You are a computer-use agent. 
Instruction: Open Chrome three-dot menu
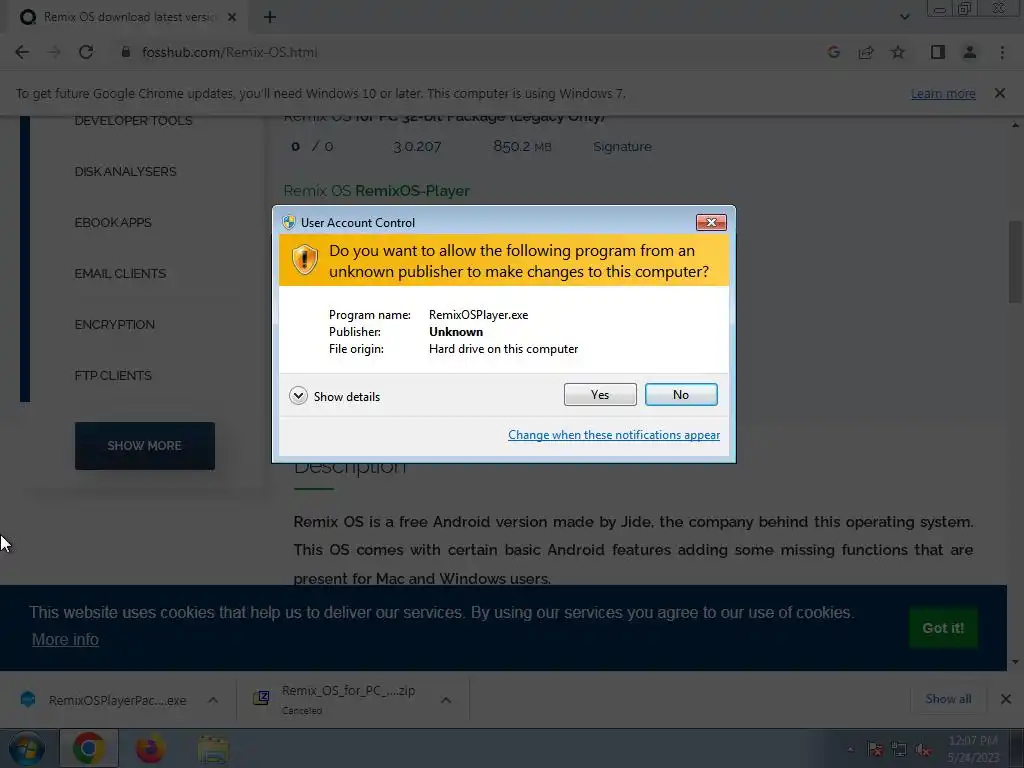[x=1002, y=52]
